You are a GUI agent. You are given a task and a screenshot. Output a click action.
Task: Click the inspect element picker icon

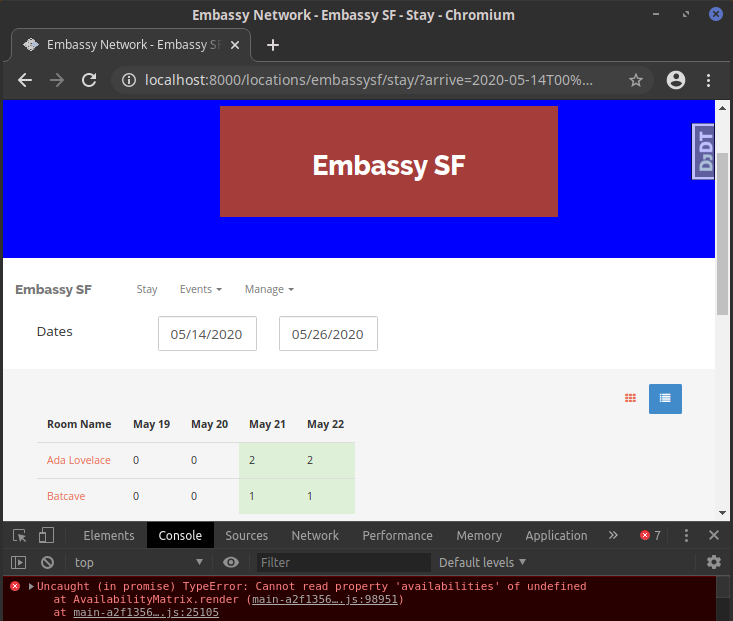pos(19,536)
